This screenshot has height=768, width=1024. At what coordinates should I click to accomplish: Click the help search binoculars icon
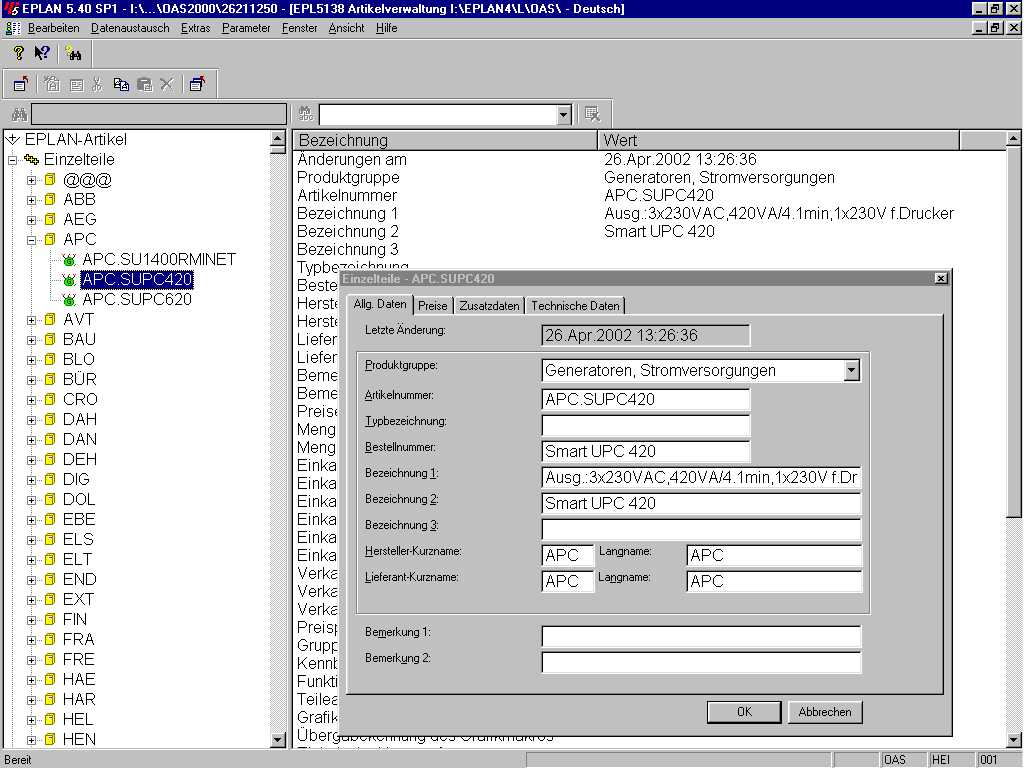(73, 54)
